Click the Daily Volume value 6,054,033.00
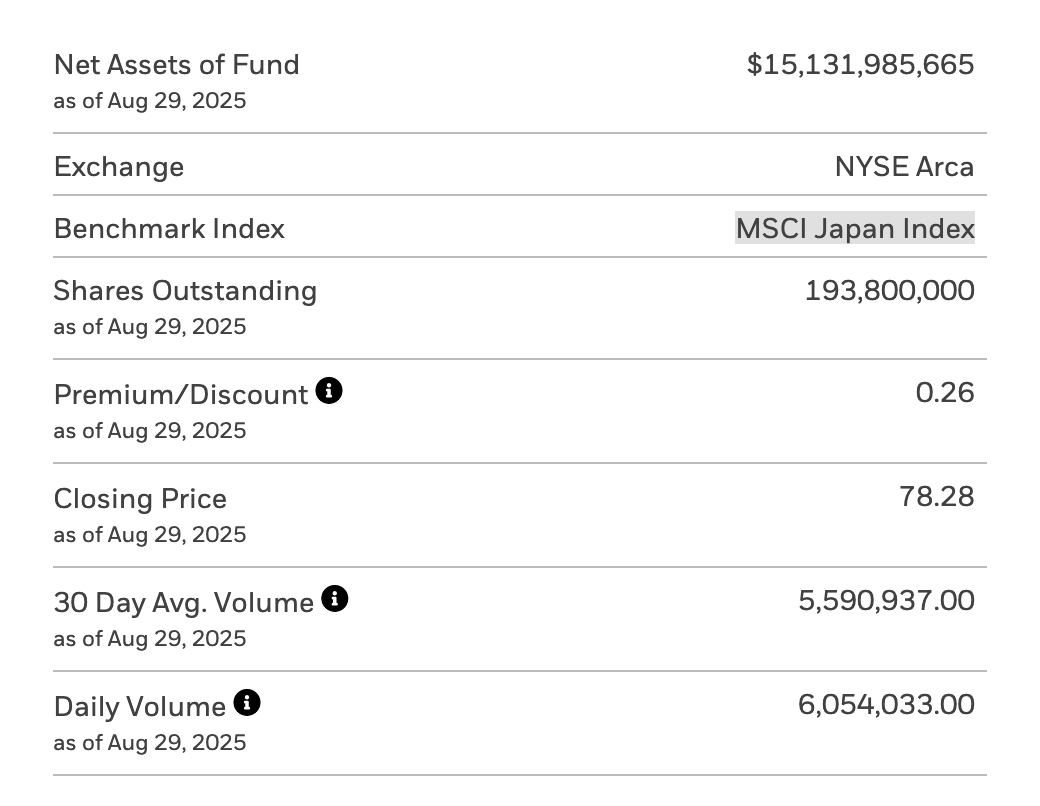The height and width of the screenshot is (806, 1040). (x=886, y=704)
